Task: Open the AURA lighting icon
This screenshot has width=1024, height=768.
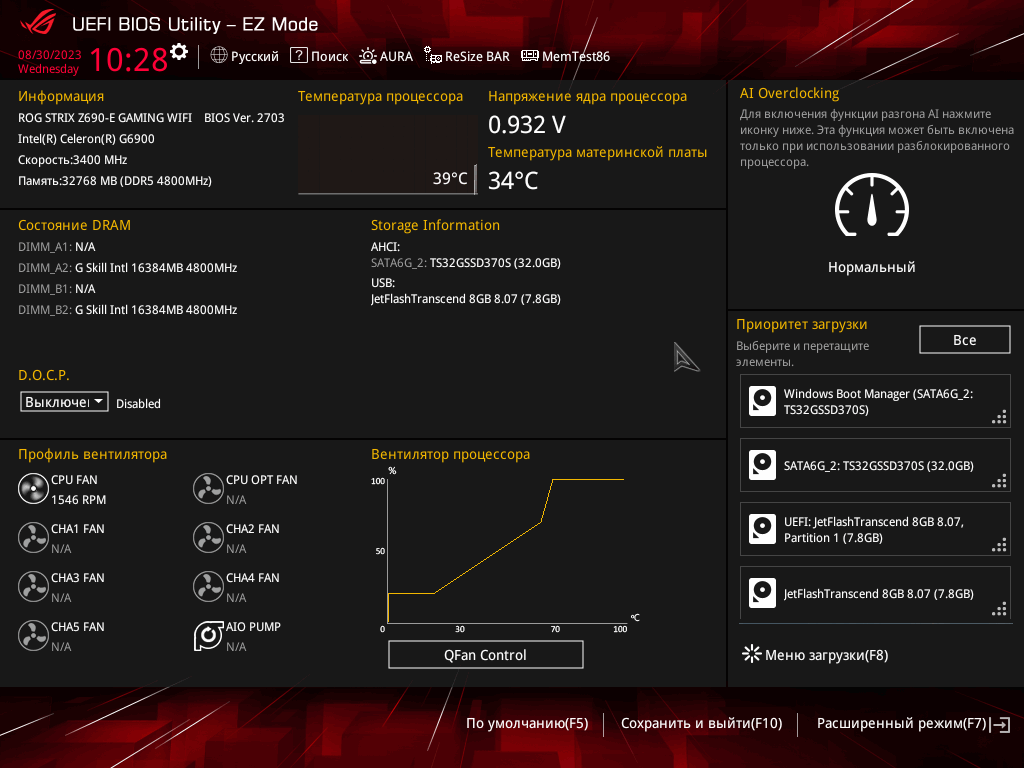Action: pyautogui.click(x=368, y=56)
